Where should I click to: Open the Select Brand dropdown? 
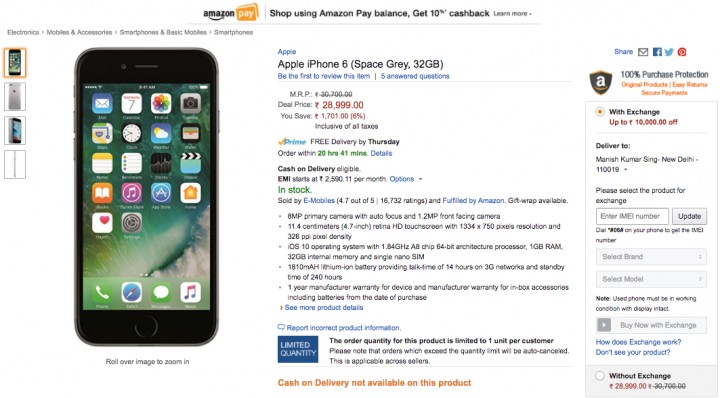point(651,257)
